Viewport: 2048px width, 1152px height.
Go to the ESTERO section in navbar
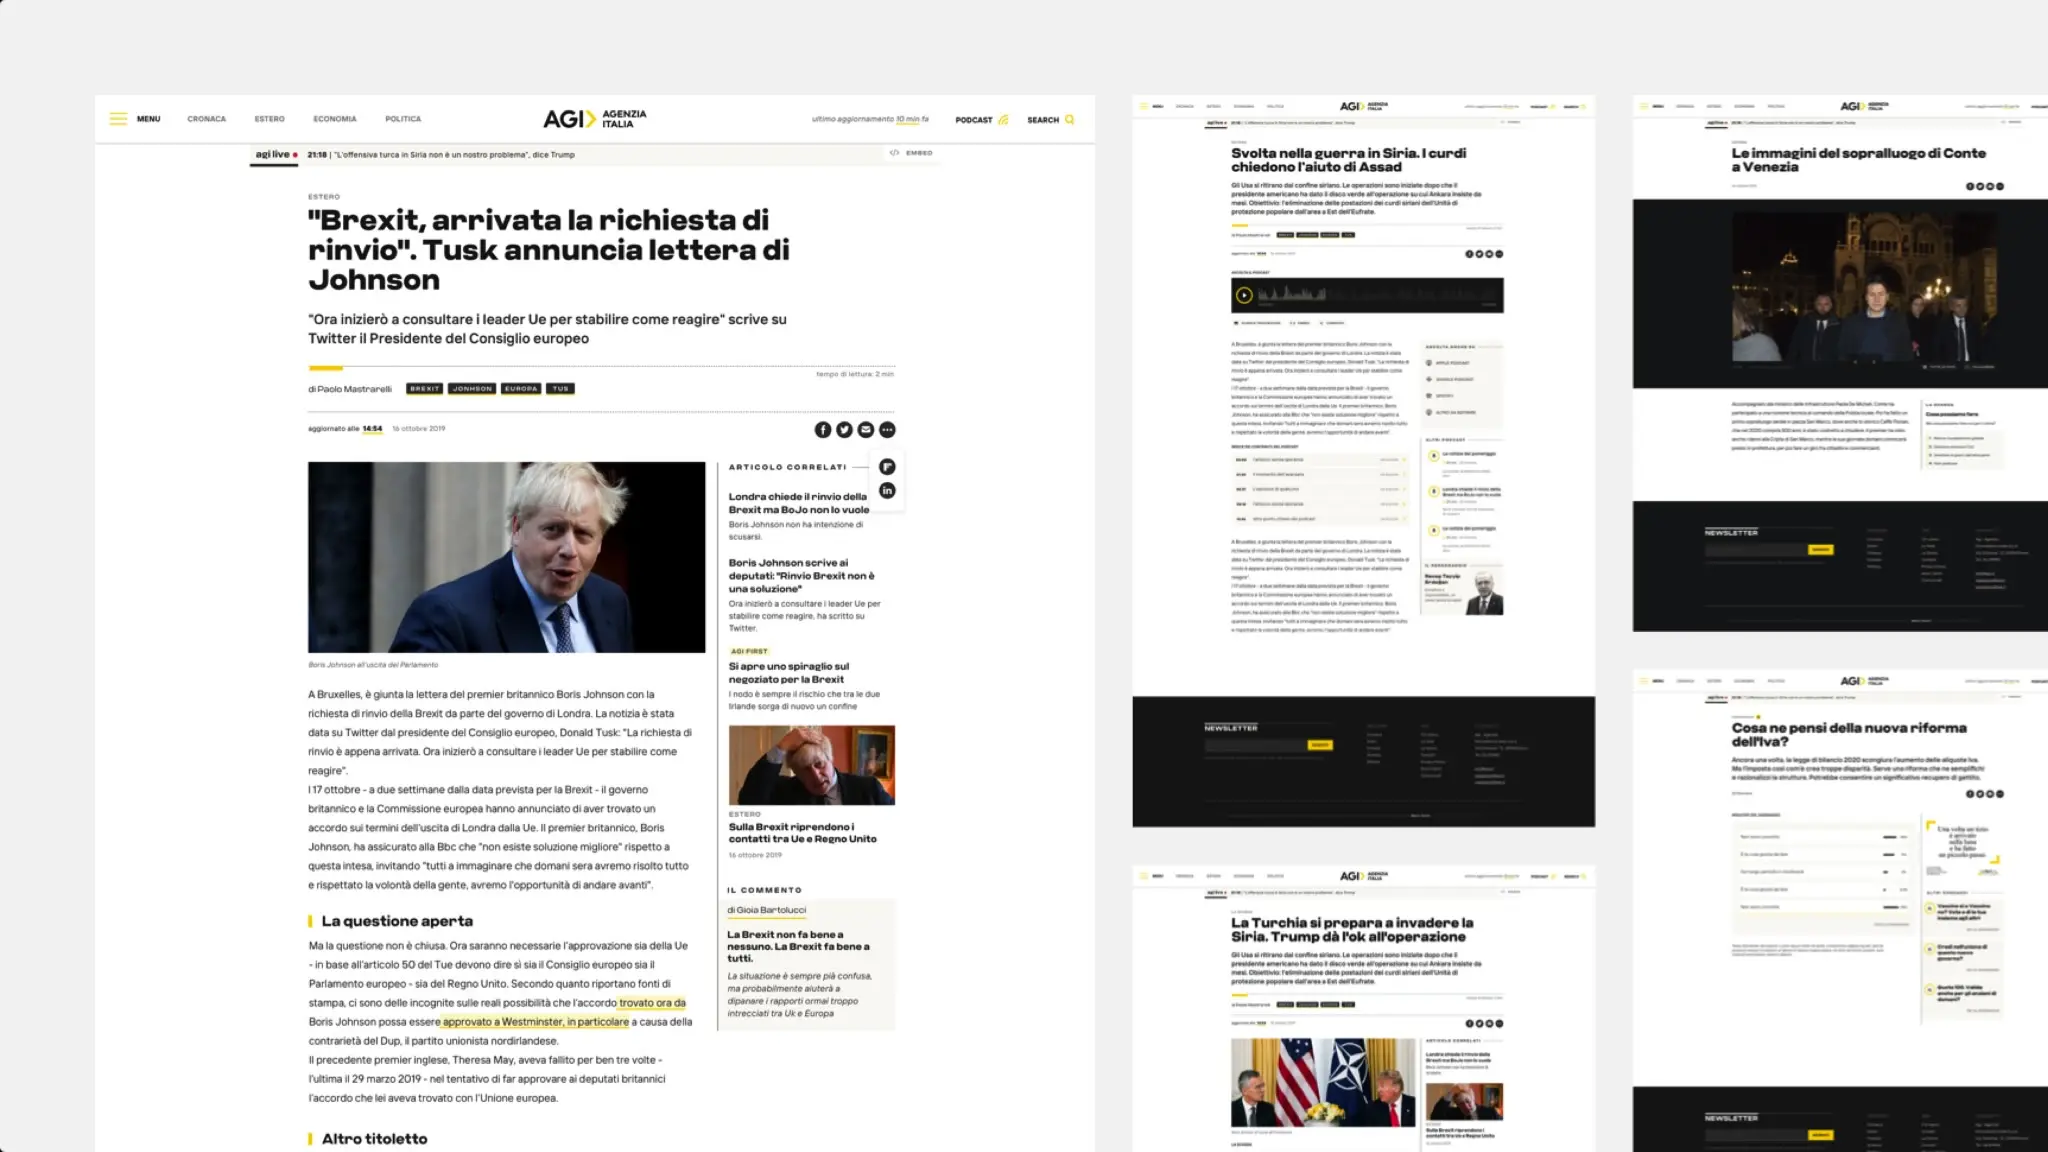pos(269,119)
